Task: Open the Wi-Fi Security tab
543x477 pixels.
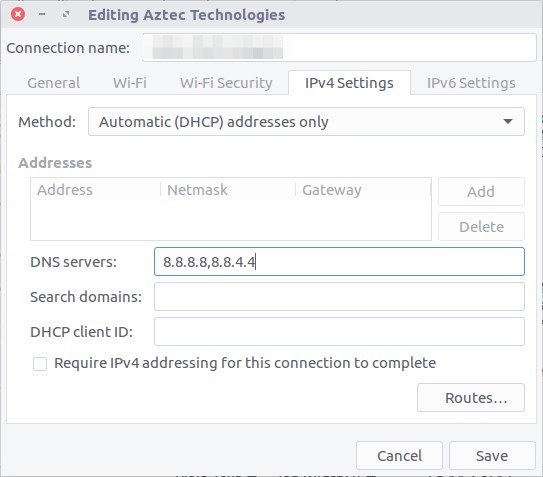Action: pyautogui.click(x=226, y=83)
